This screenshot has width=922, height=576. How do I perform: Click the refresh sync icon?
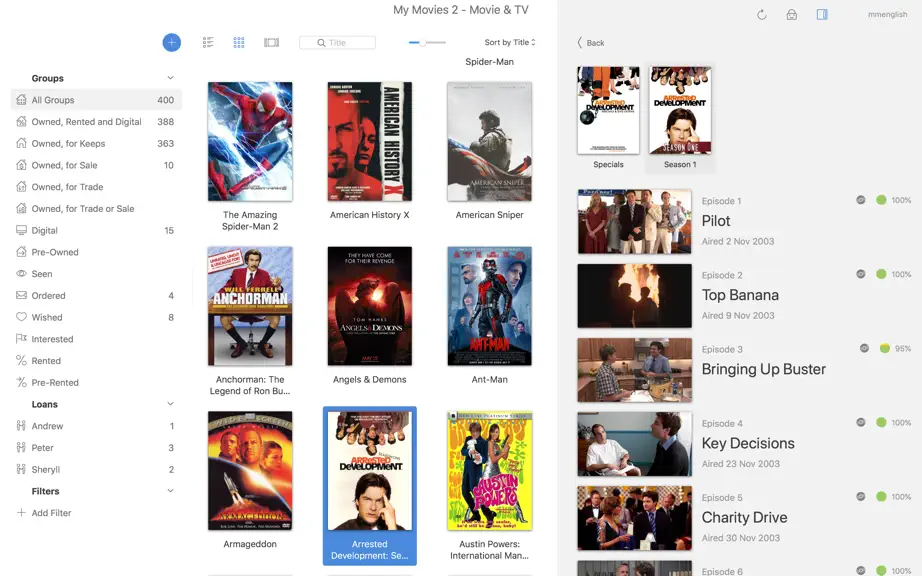761,15
